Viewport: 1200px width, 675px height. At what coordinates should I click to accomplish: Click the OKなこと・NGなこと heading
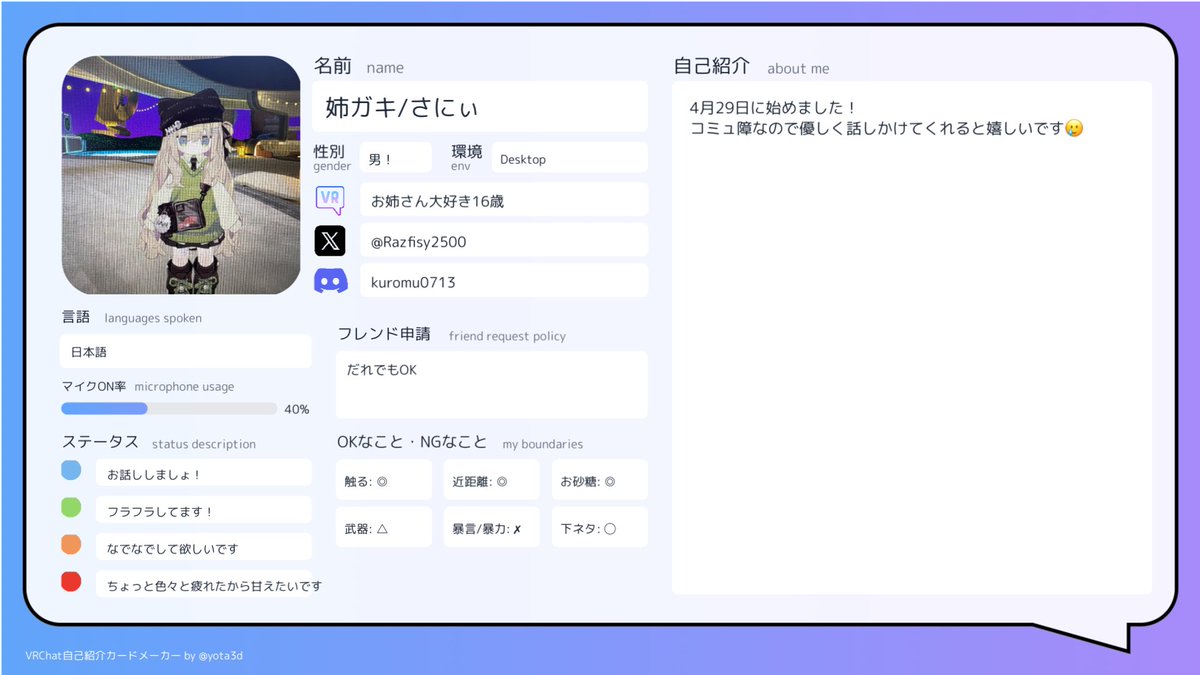(412, 441)
